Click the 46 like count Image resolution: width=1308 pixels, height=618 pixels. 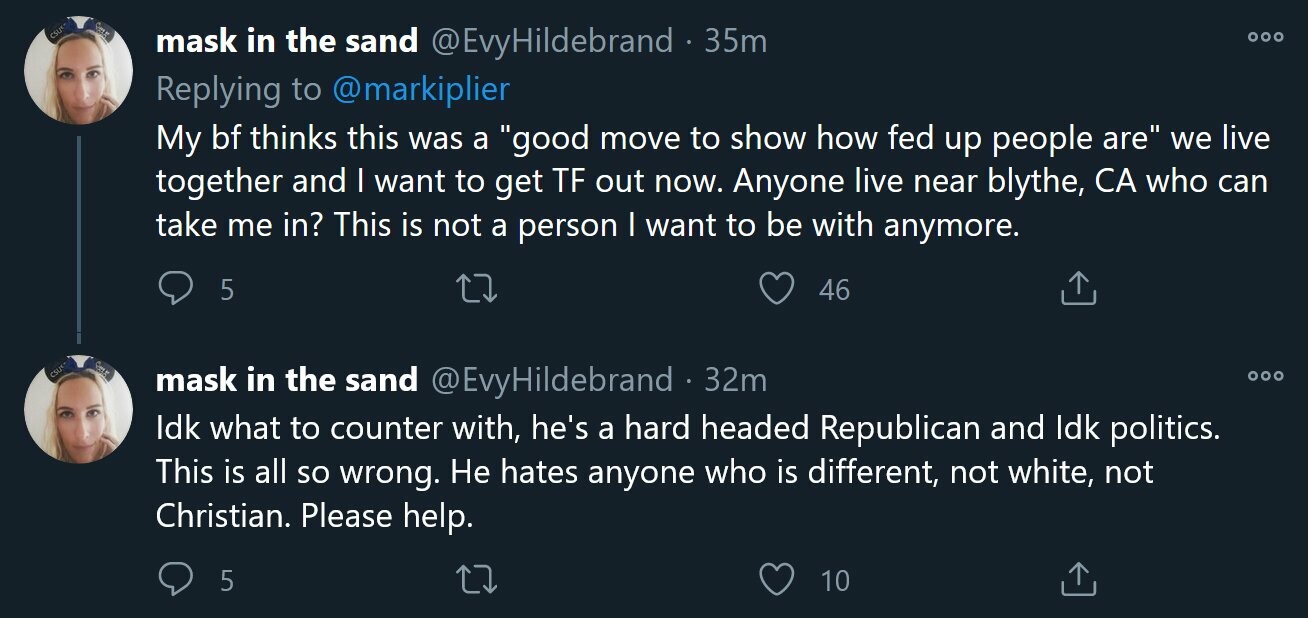click(x=834, y=290)
